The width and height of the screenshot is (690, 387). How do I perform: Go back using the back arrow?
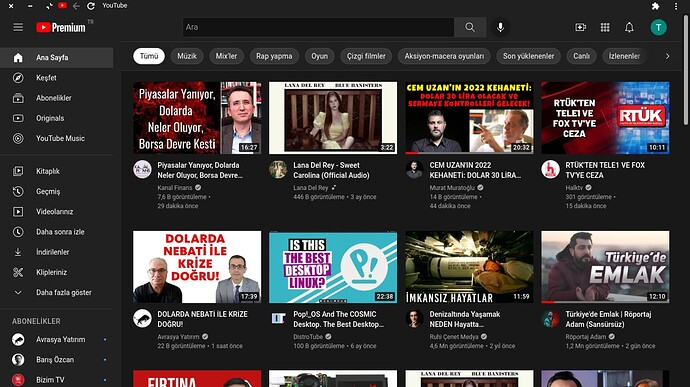click(x=76, y=6)
